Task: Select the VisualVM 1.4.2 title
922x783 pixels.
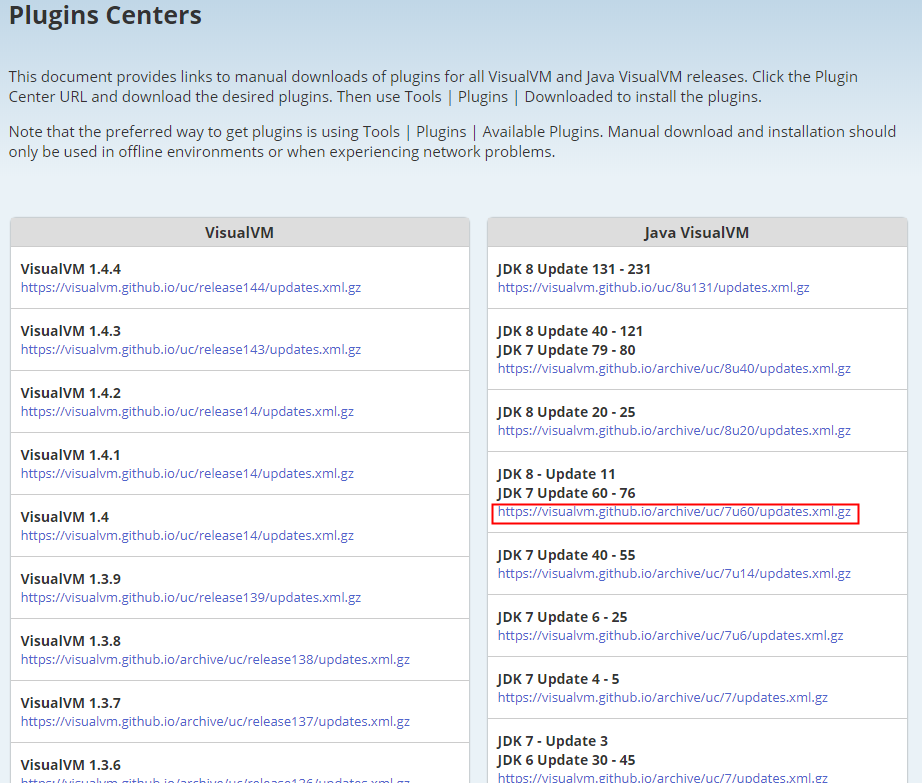Action: click(71, 393)
